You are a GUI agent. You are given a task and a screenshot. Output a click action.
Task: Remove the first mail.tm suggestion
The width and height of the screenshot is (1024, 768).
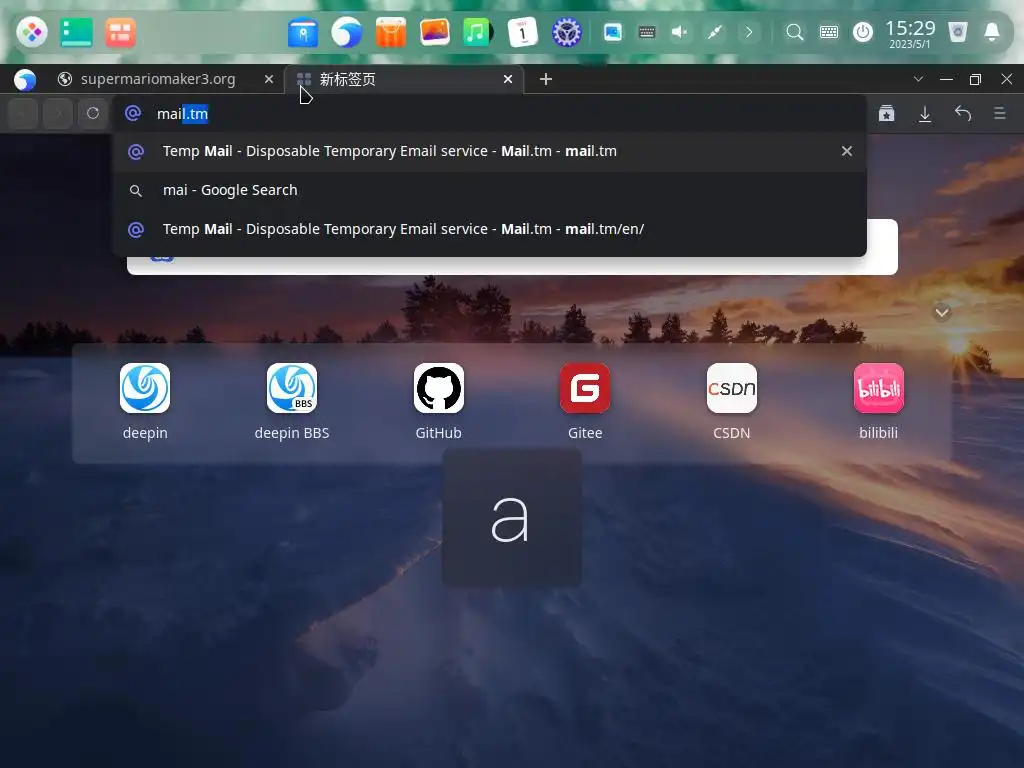[846, 151]
